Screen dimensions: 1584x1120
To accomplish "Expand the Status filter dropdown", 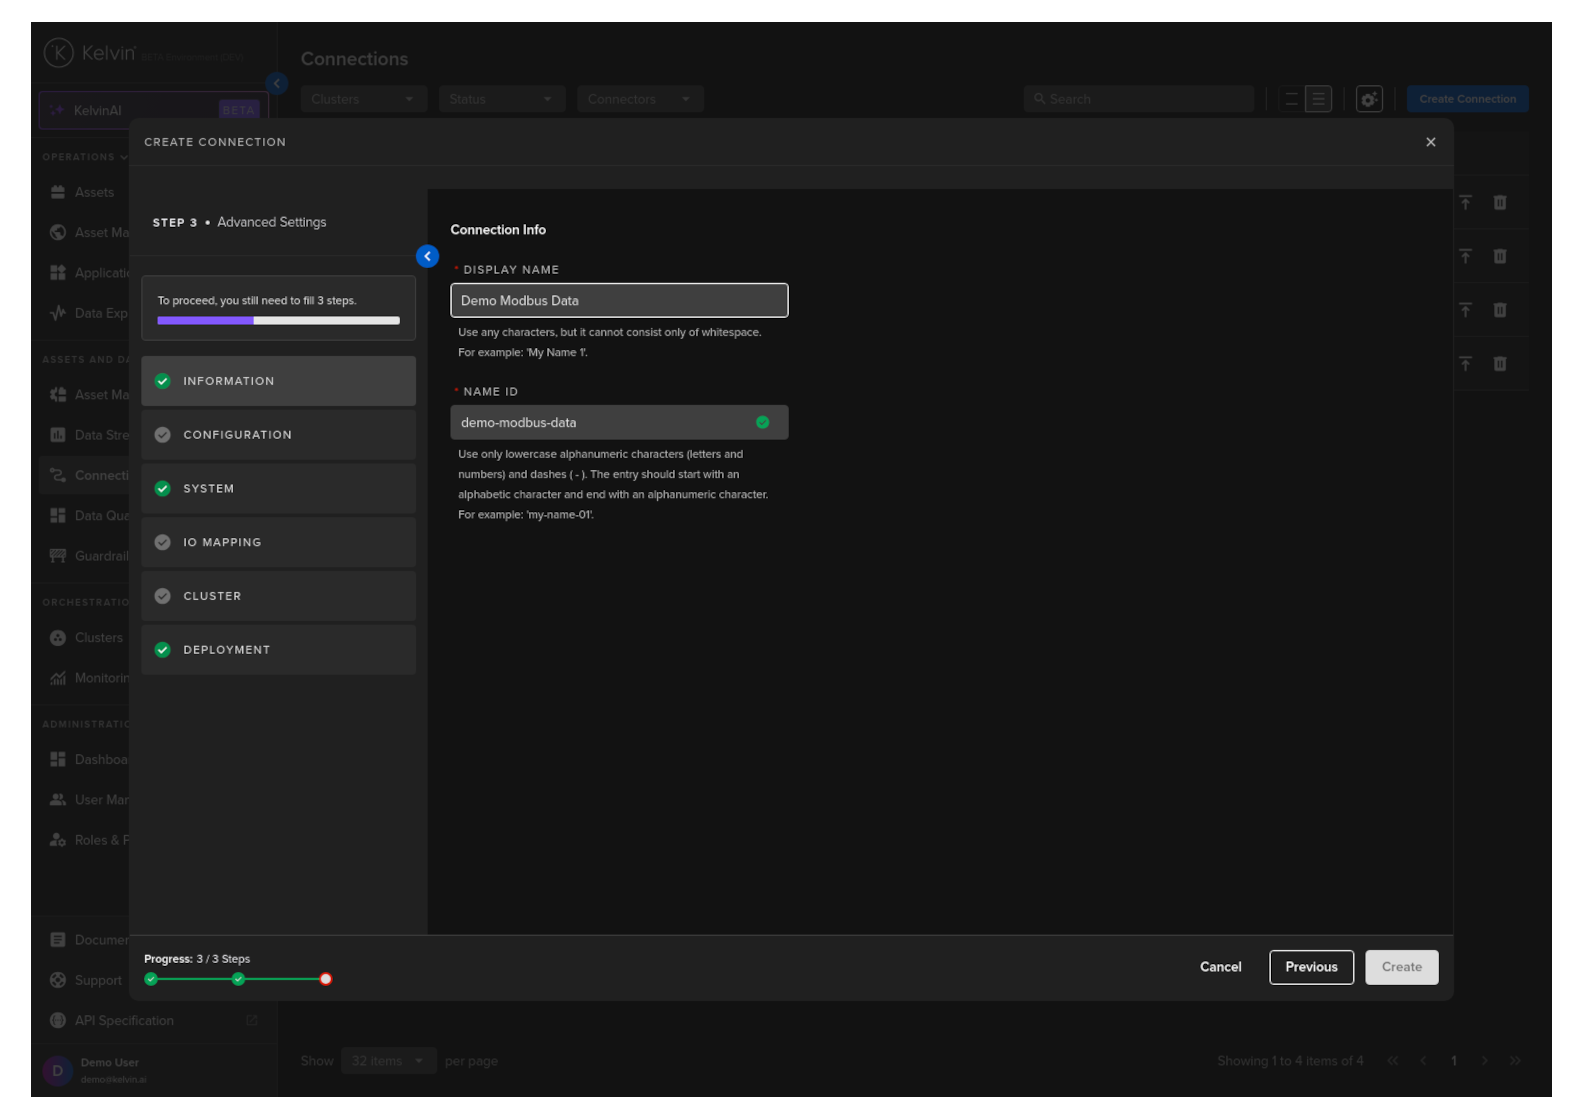I will click(500, 99).
